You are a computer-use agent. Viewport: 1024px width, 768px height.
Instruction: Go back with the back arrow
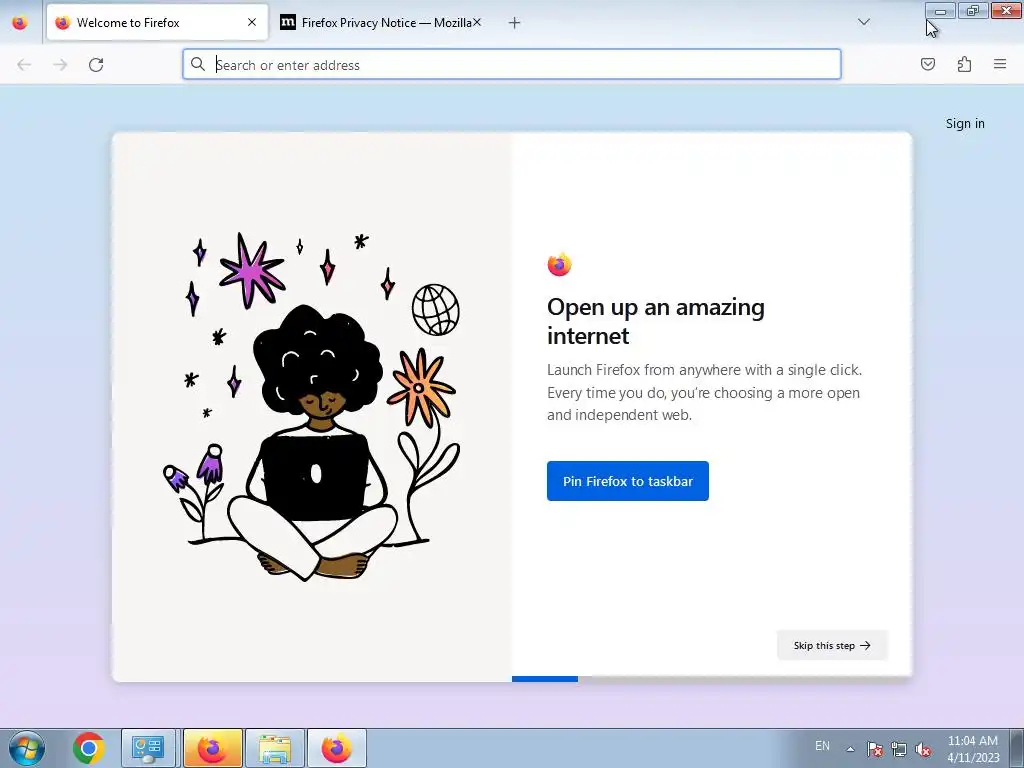[x=24, y=65]
